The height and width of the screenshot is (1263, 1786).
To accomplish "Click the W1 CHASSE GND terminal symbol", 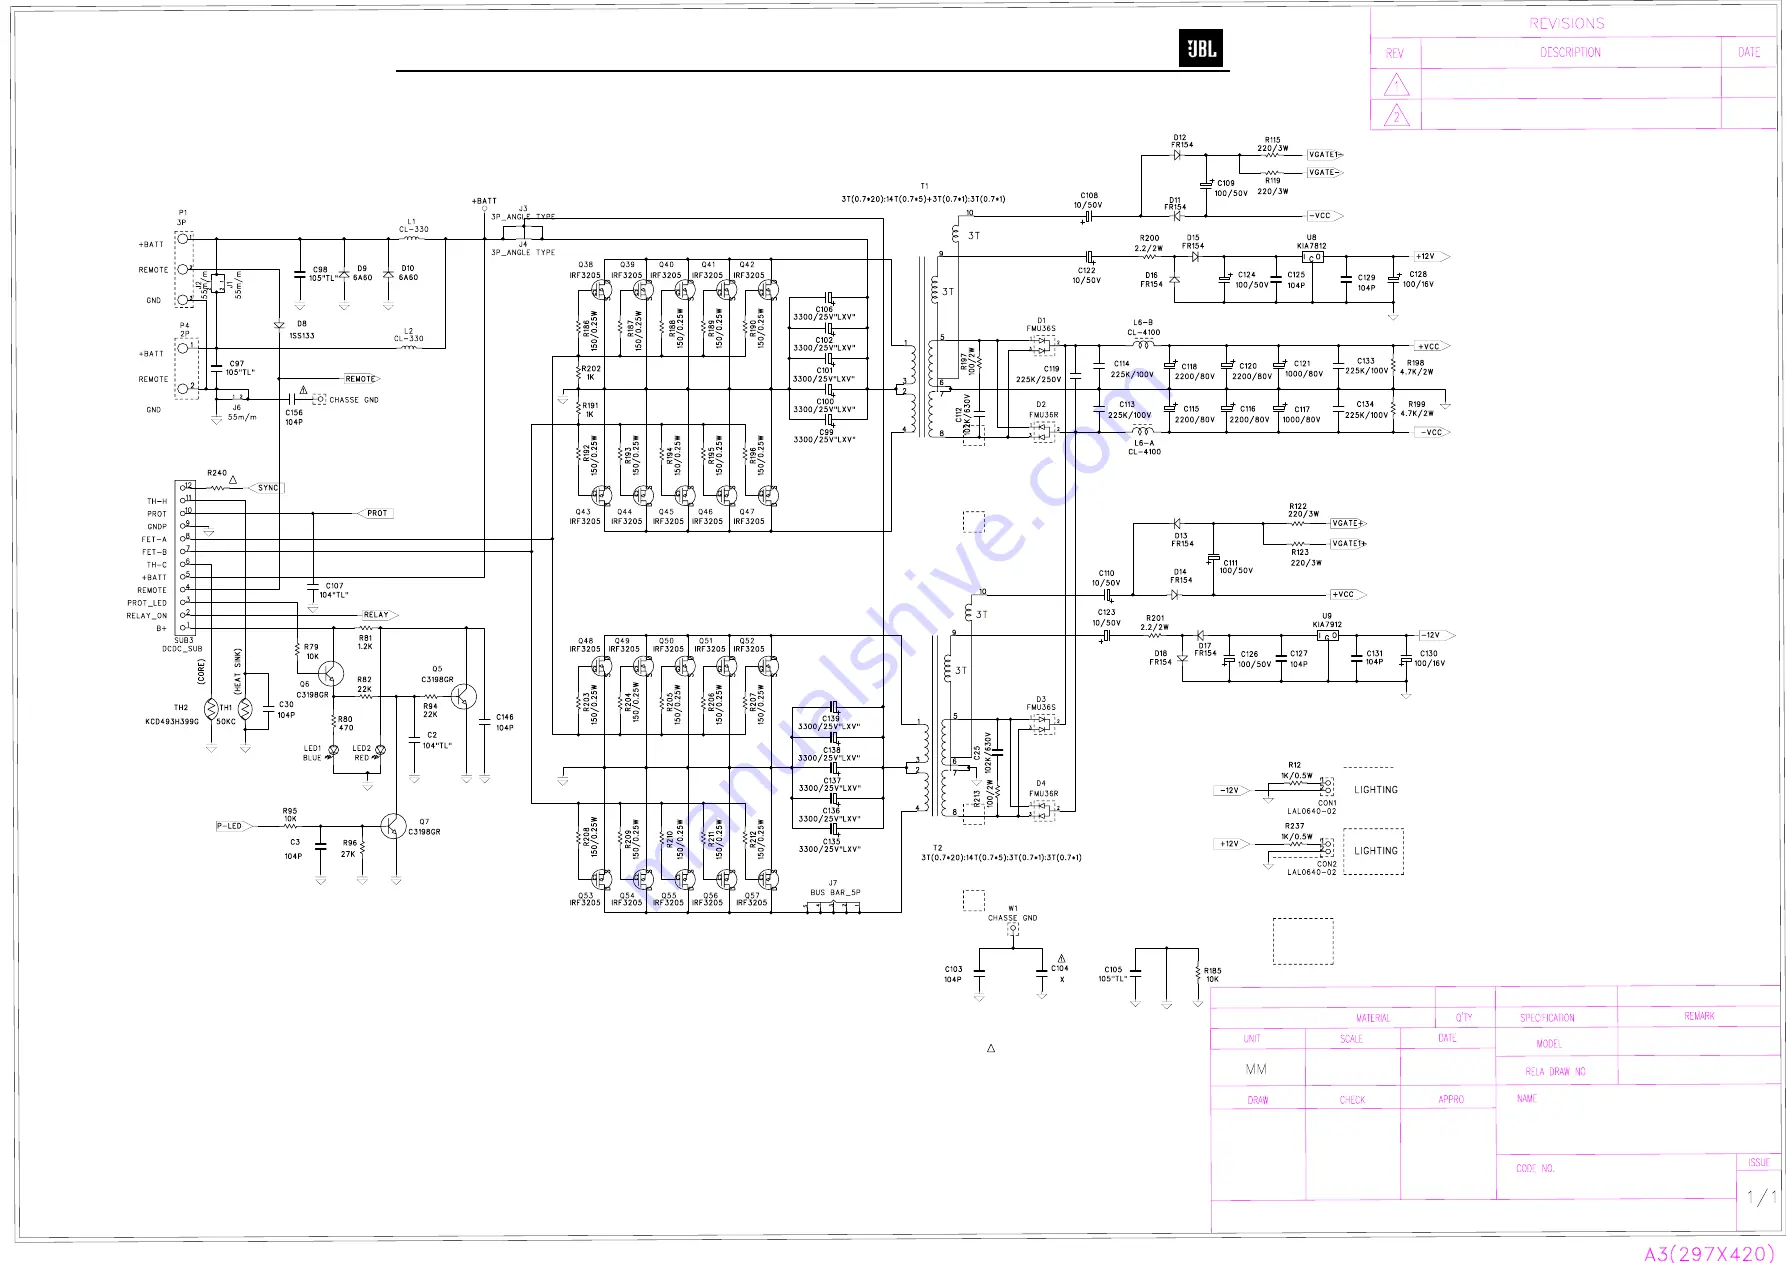I will pyautogui.click(x=1013, y=928).
